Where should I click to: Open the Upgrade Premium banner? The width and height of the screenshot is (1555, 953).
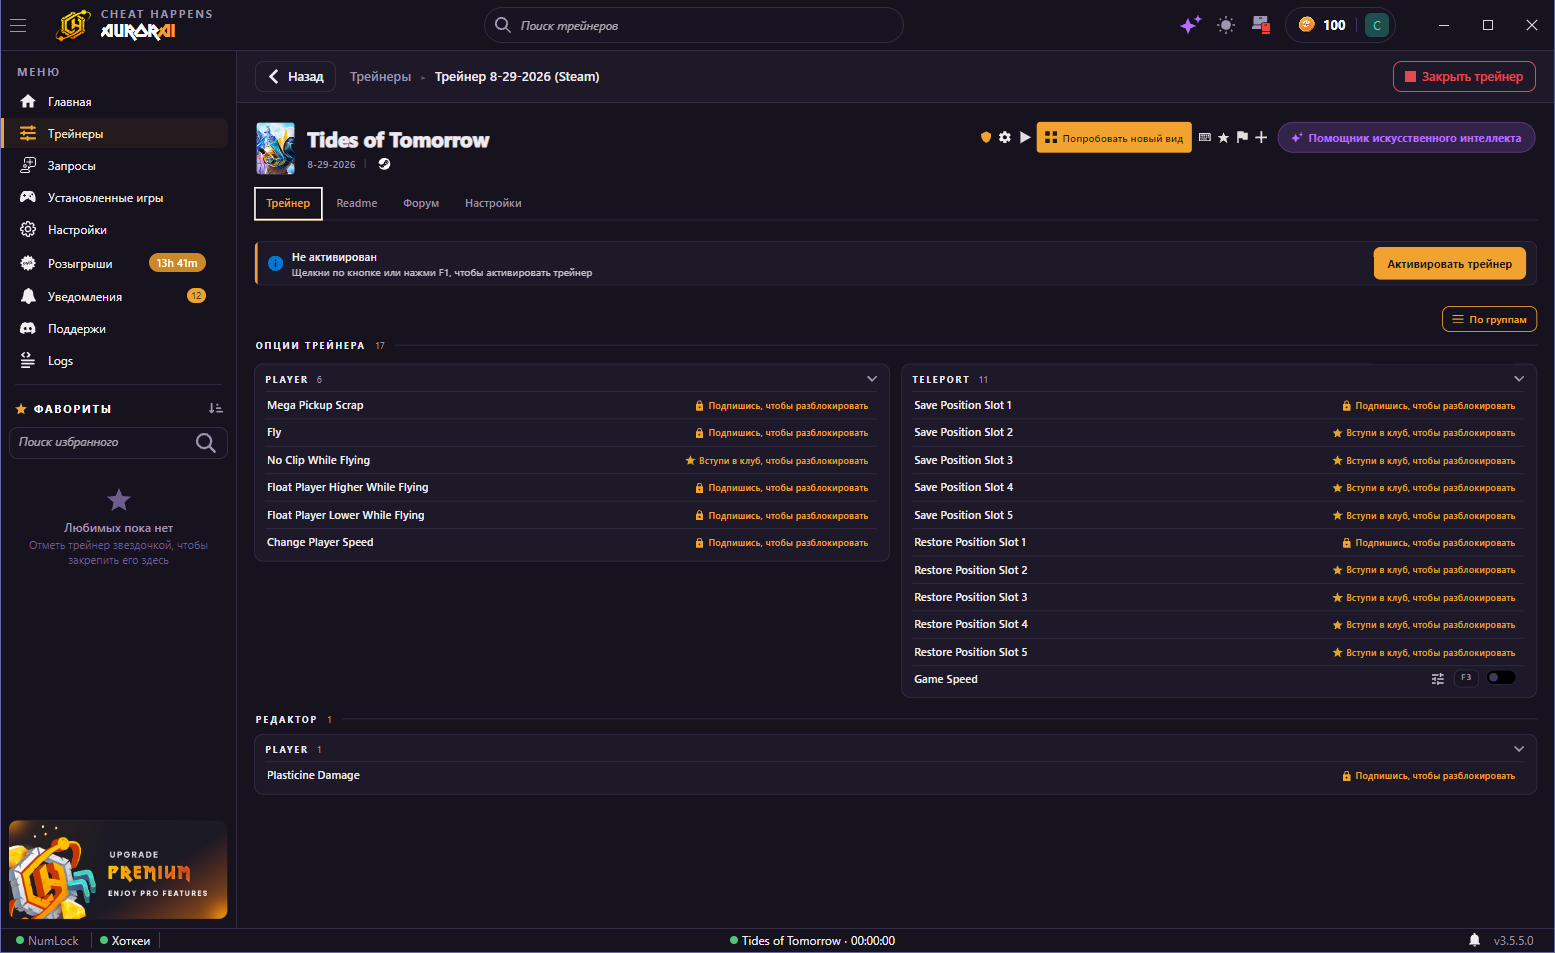coord(118,870)
